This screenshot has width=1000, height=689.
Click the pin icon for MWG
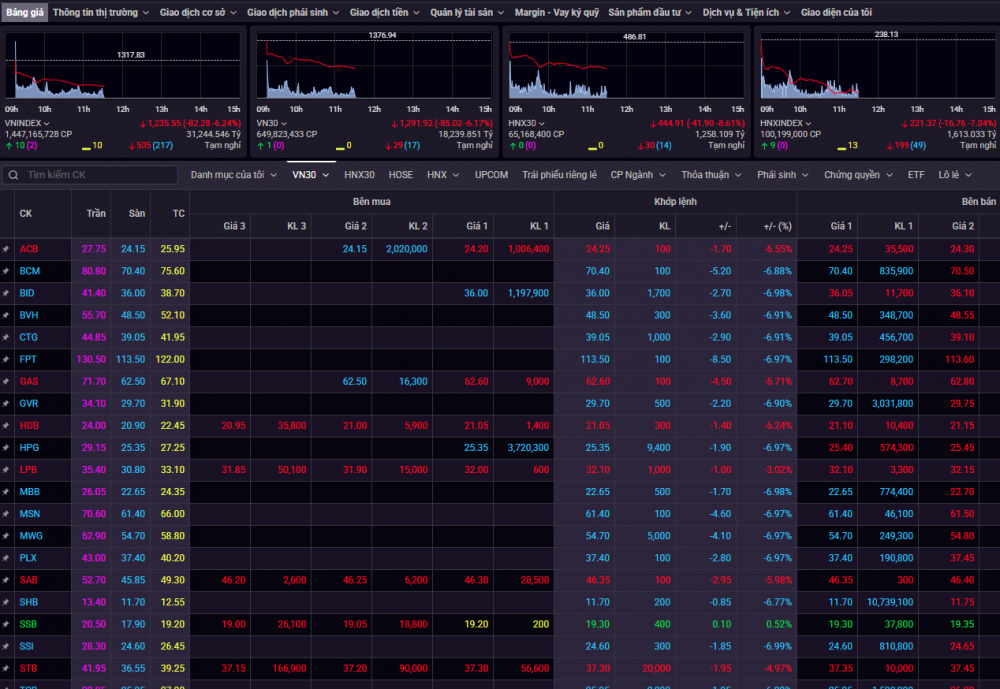[x=6, y=536]
